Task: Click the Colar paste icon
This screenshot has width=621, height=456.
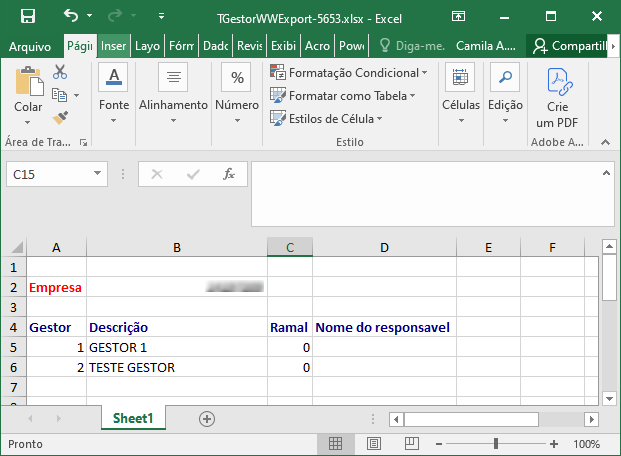Action: coord(29,81)
